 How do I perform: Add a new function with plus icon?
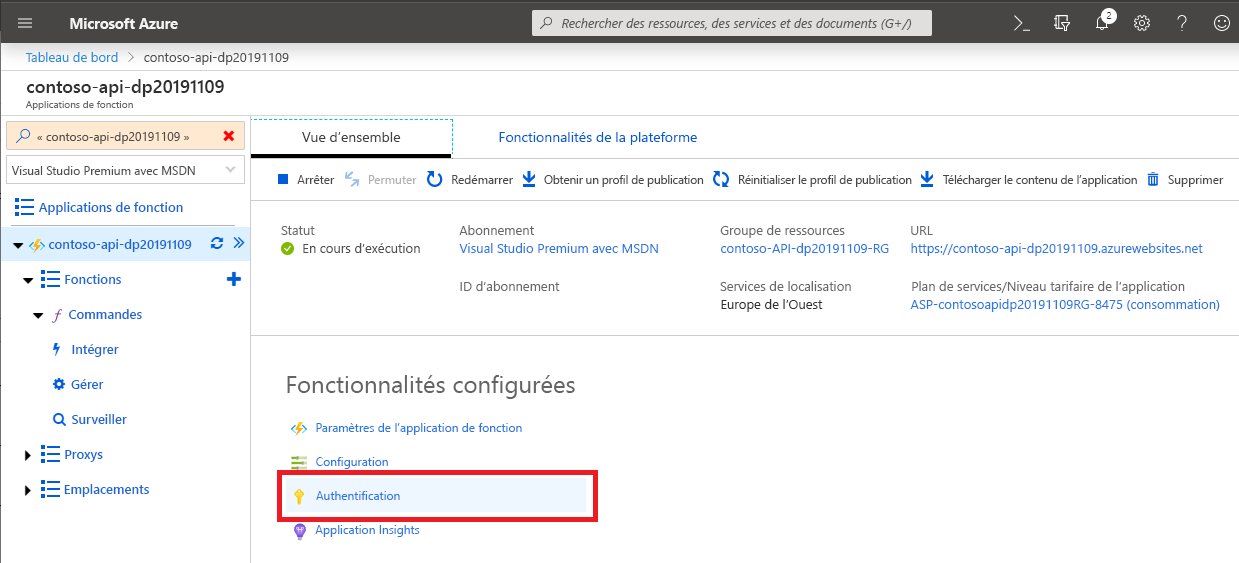coord(234,279)
